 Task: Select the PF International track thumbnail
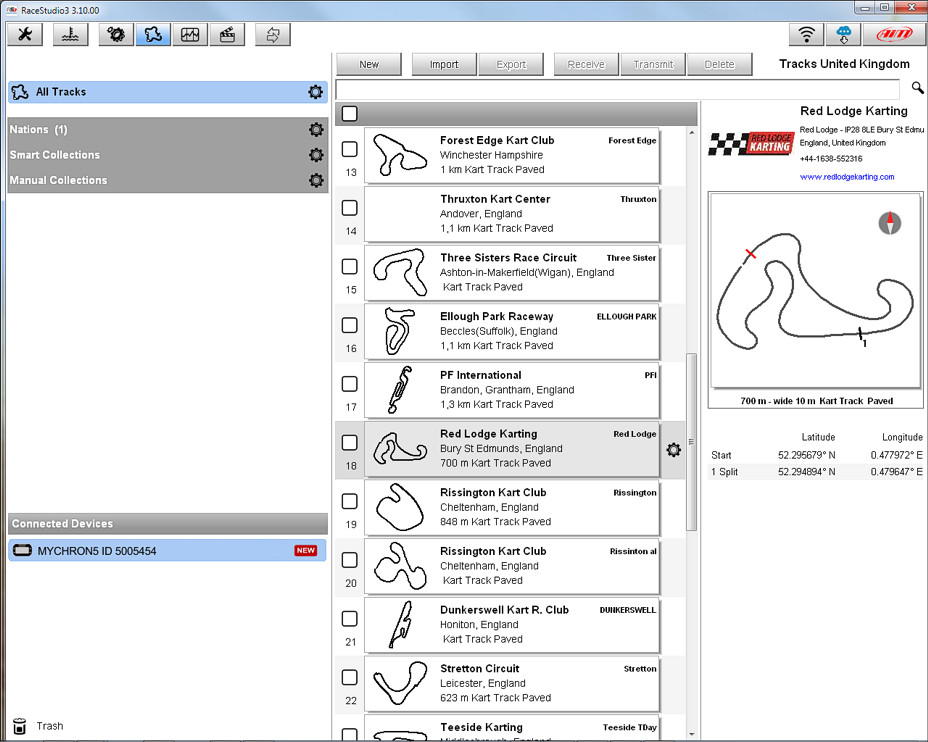(400, 390)
